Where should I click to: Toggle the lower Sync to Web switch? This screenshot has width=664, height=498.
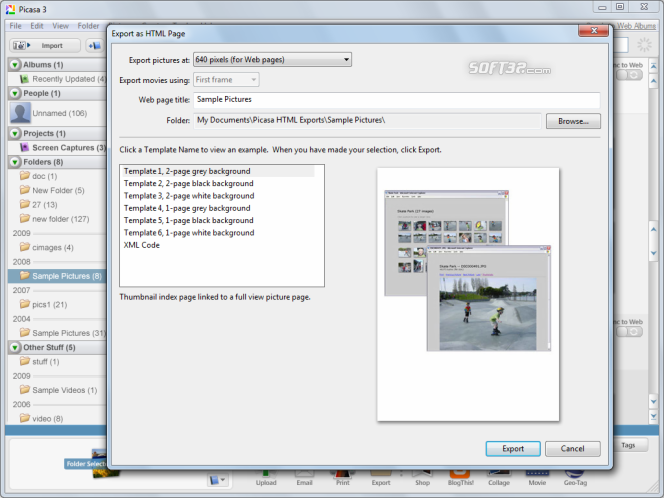pyautogui.click(x=630, y=332)
